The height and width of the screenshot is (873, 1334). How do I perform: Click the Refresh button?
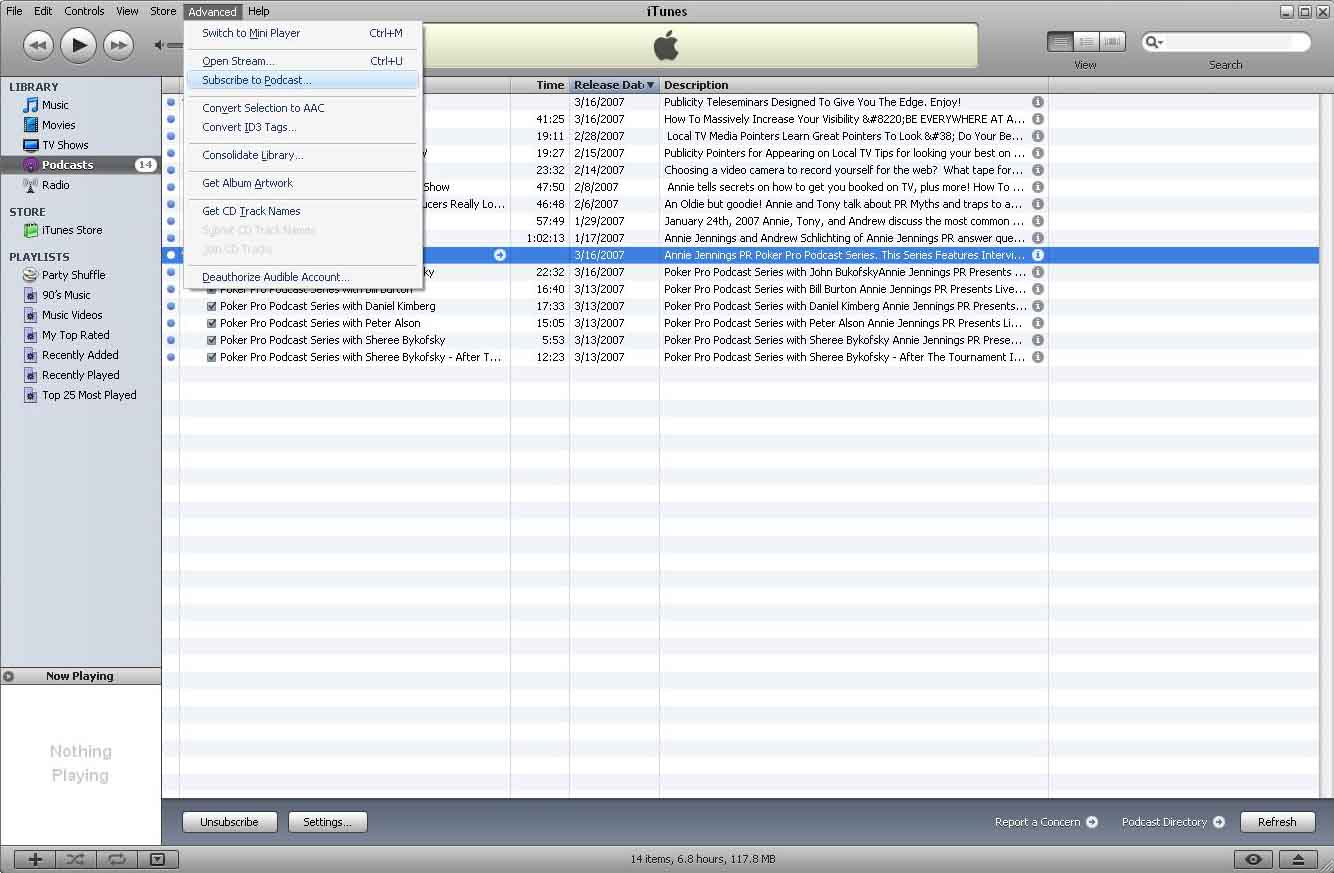pos(1277,822)
